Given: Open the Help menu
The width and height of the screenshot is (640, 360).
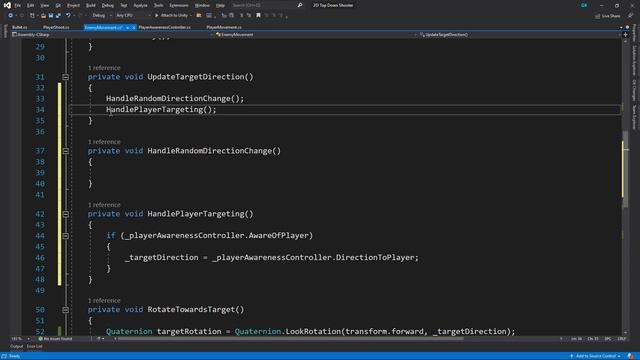Looking at the screenshot, I should tap(220, 5).
